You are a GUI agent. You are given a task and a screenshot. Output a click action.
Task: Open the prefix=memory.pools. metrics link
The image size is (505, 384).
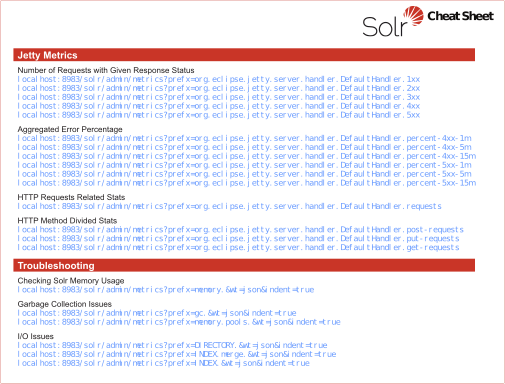[179, 322]
